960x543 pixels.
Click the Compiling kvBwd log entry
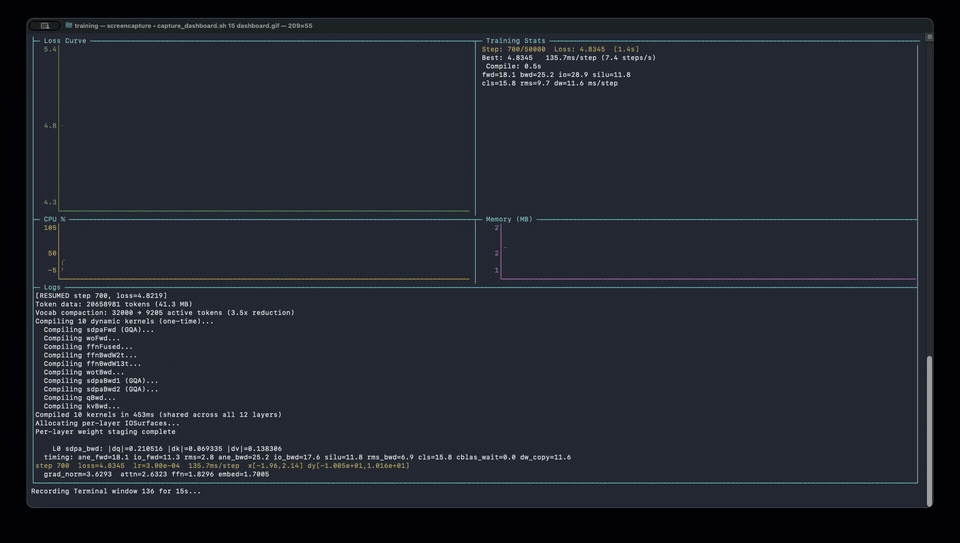coord(82,406)
